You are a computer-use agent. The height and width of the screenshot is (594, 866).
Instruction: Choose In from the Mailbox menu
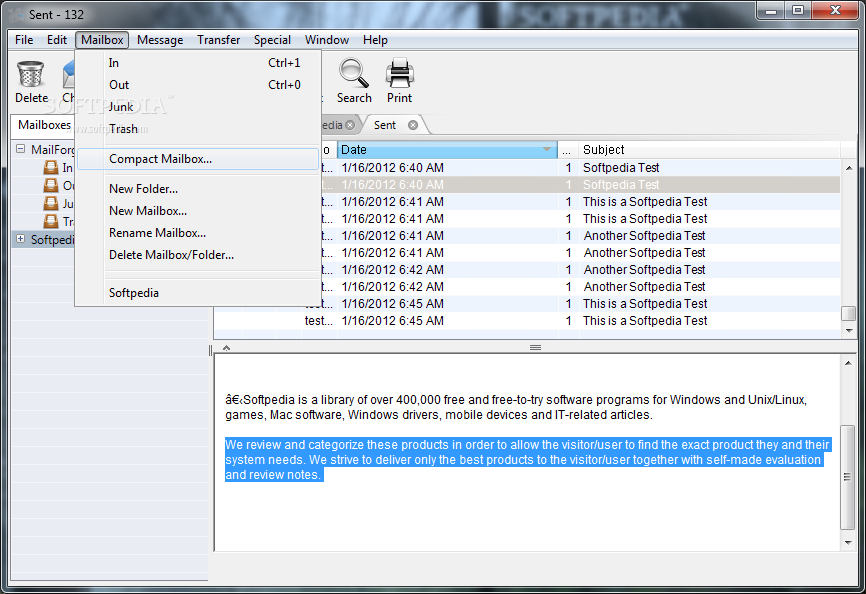coord(198,63)
